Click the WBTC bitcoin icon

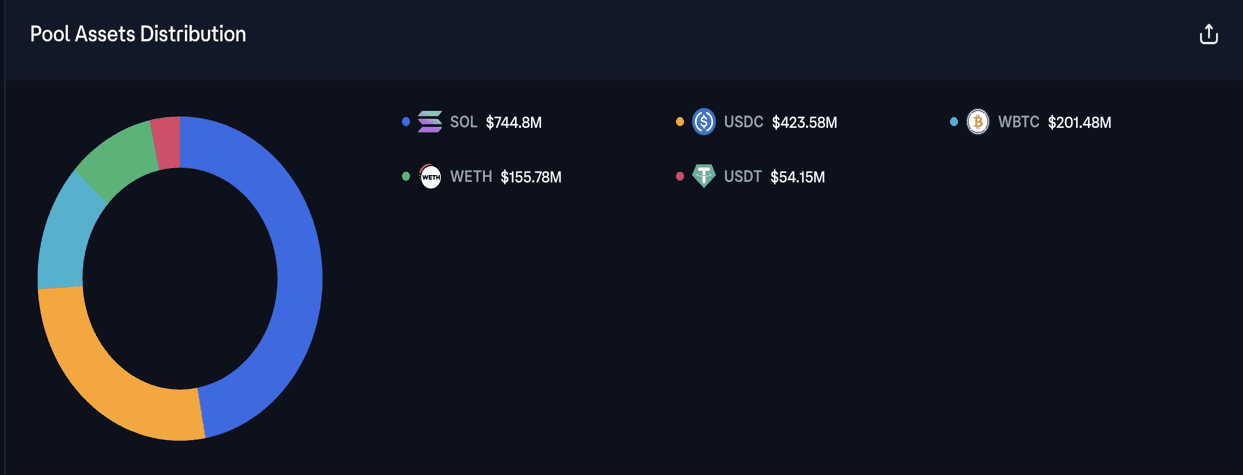(978, 122)
